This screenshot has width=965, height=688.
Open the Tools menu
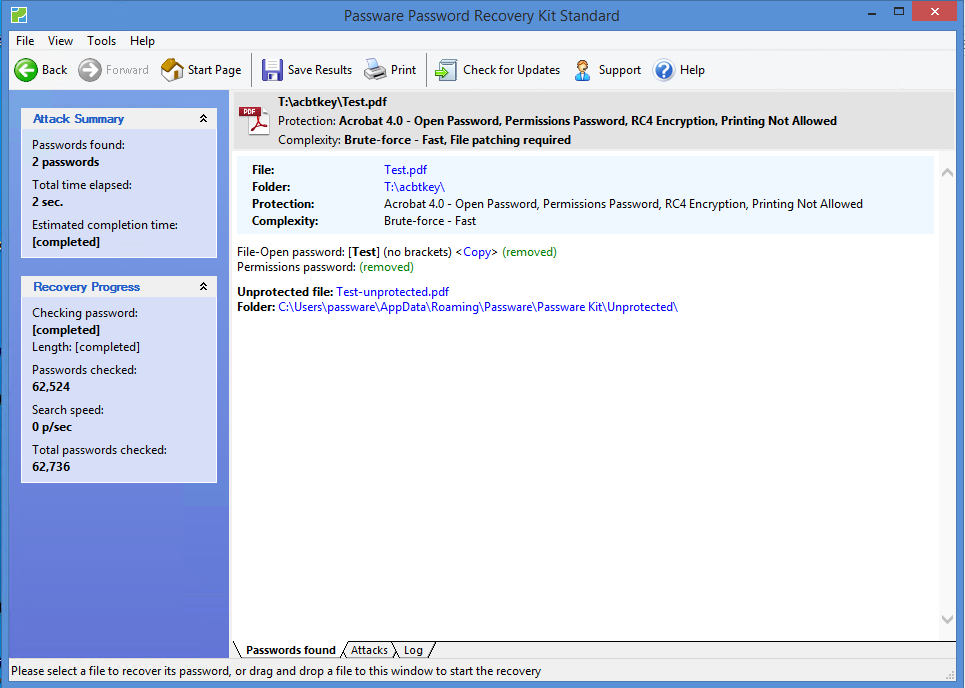(101, 41)
